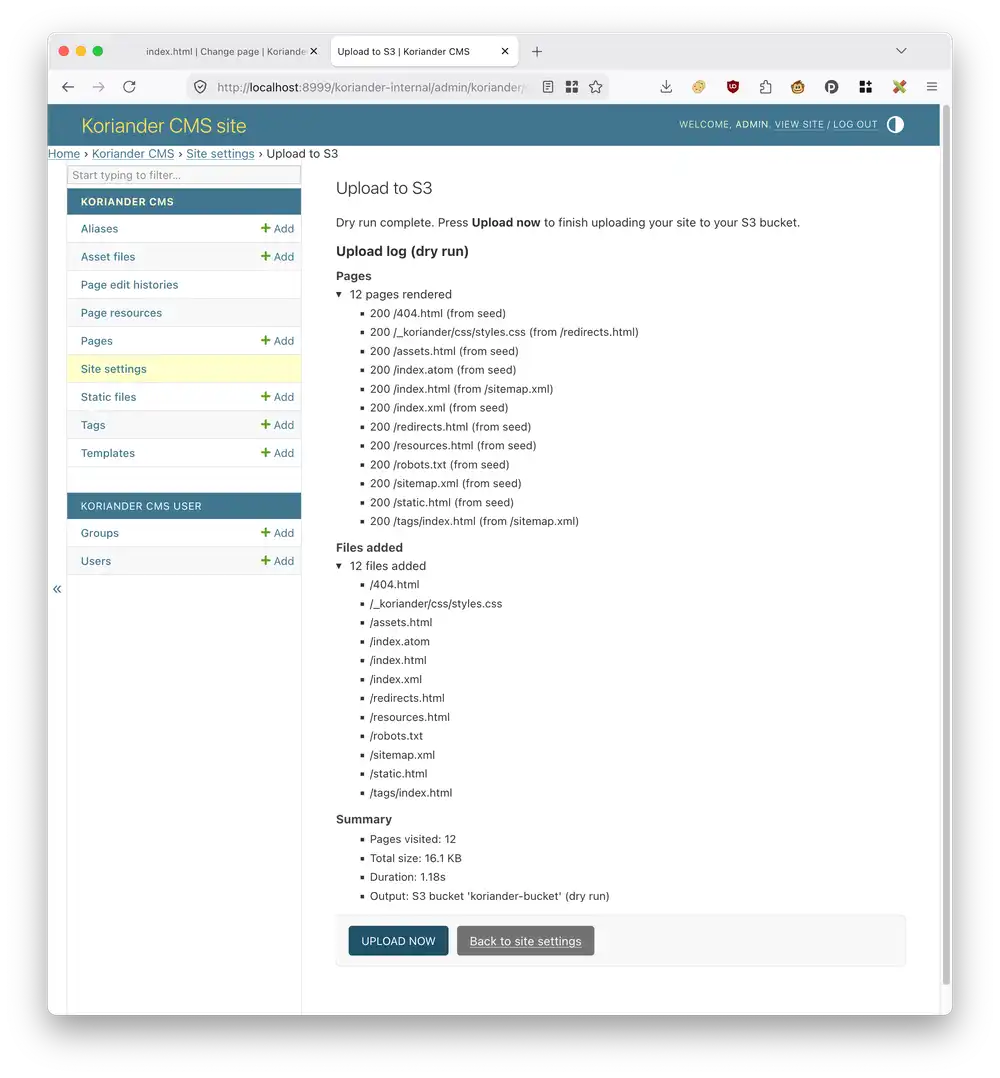Open Page resources in the sidebar
The width and height of the screenshot is (1000, 1078).
pos(121,313)
